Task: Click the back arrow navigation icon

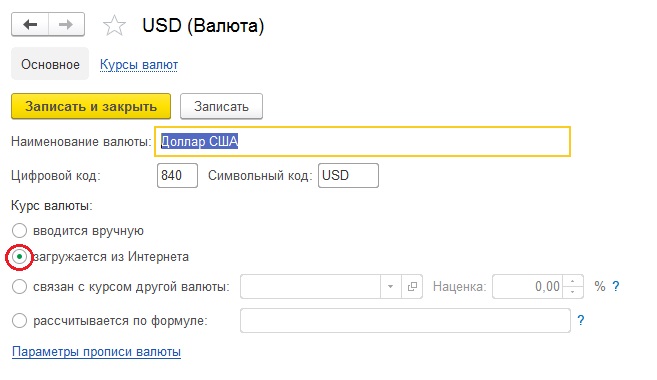Action: (x=30, y=25)
